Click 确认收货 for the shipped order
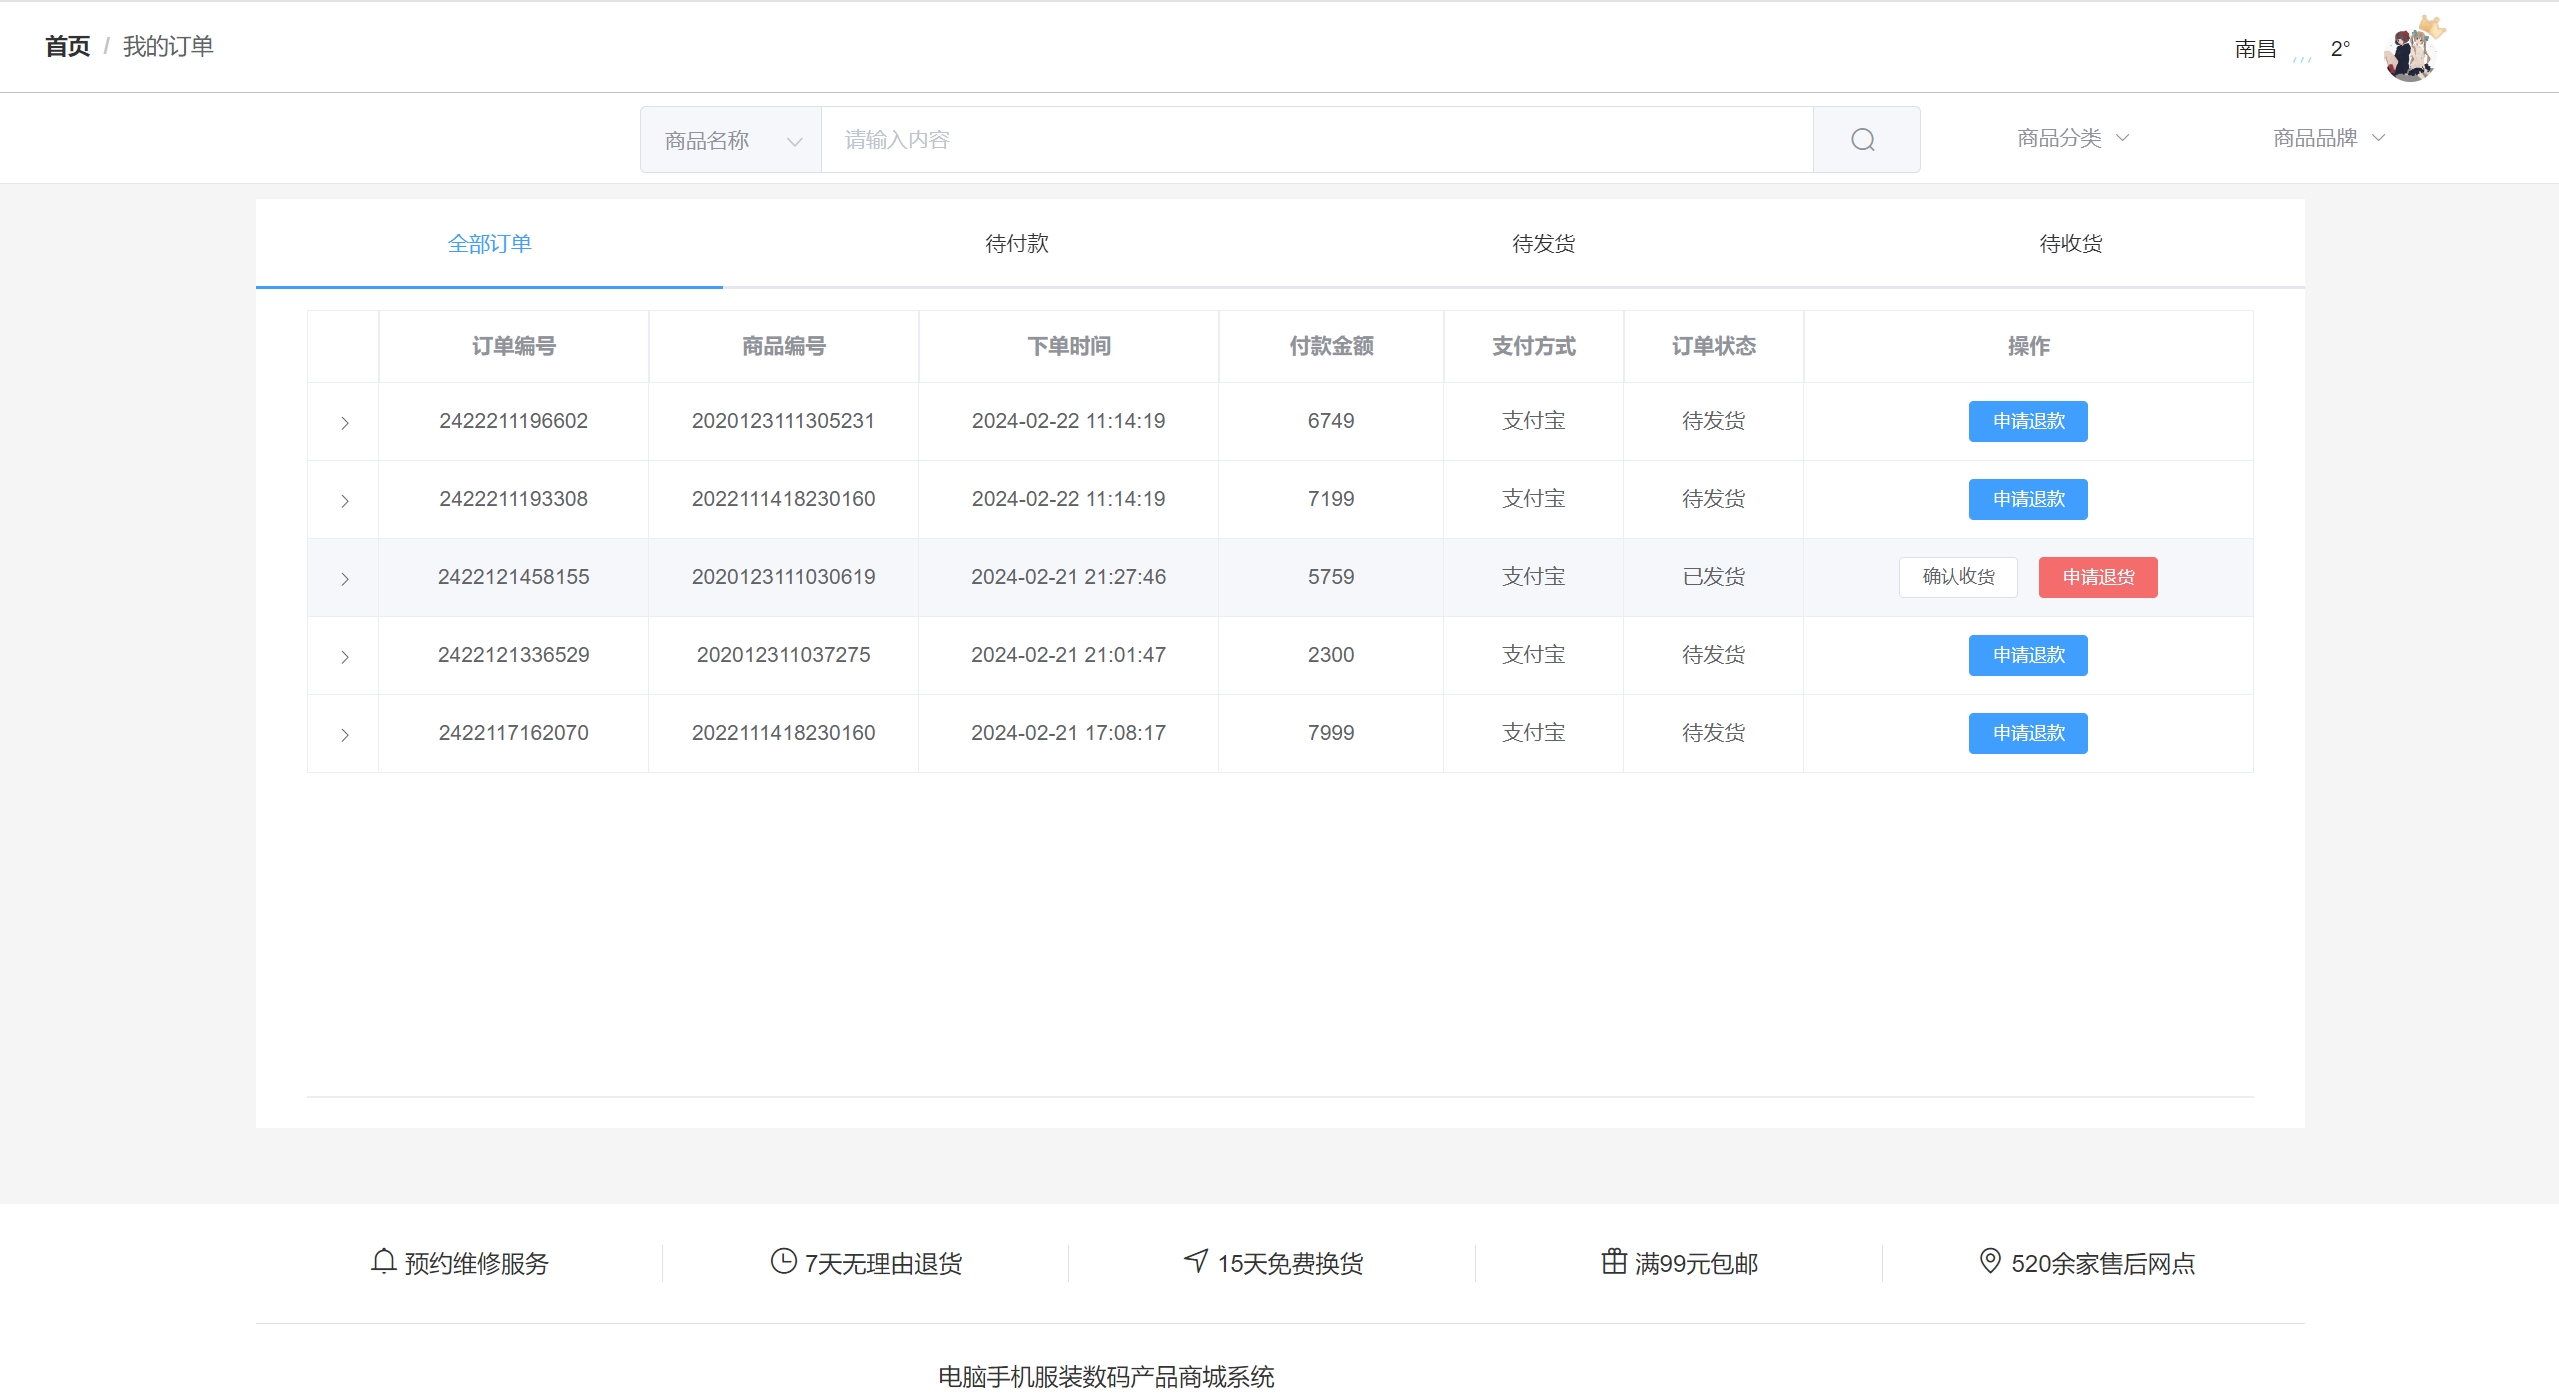Viewport: 2559px width, 1399px height. [1957, 577]
